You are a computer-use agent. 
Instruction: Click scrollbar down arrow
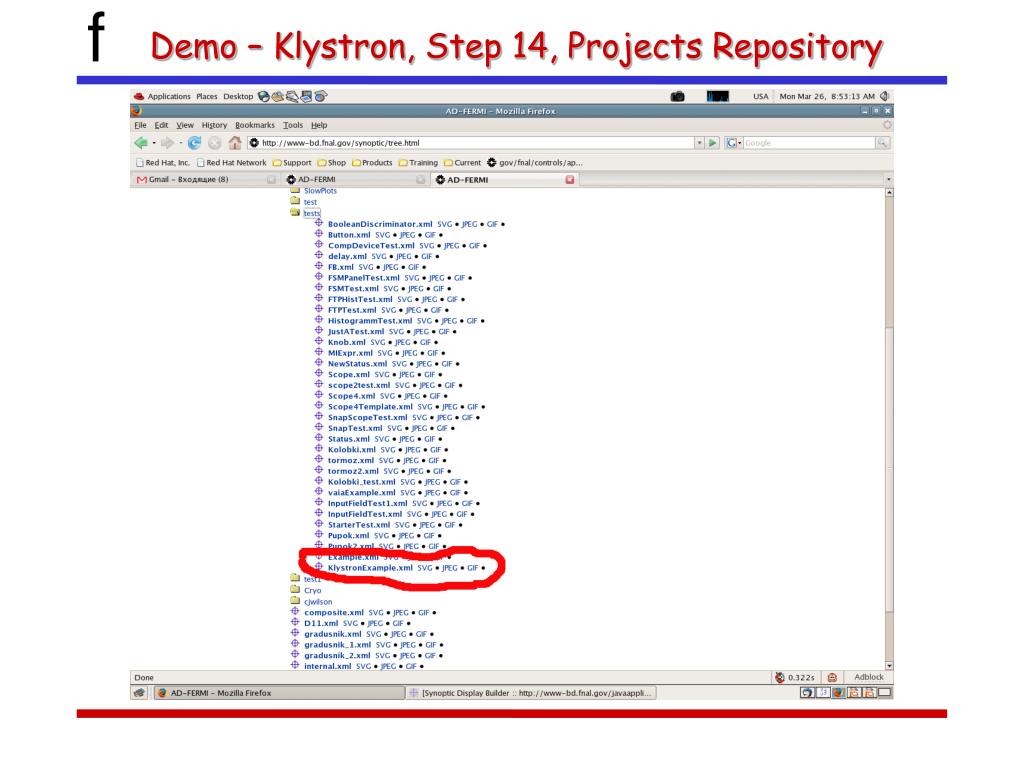pyautogui.click(x=889, y=665)
